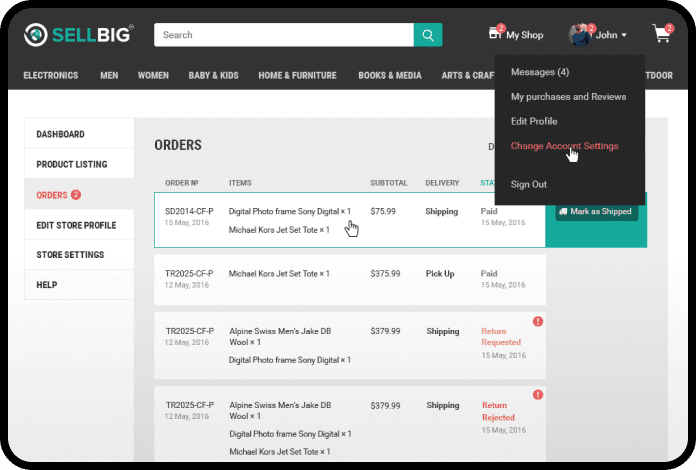Viewport: 696px width, 470px height.
Task: Select Orders in sidebar
Action: (x=79, y=195)
